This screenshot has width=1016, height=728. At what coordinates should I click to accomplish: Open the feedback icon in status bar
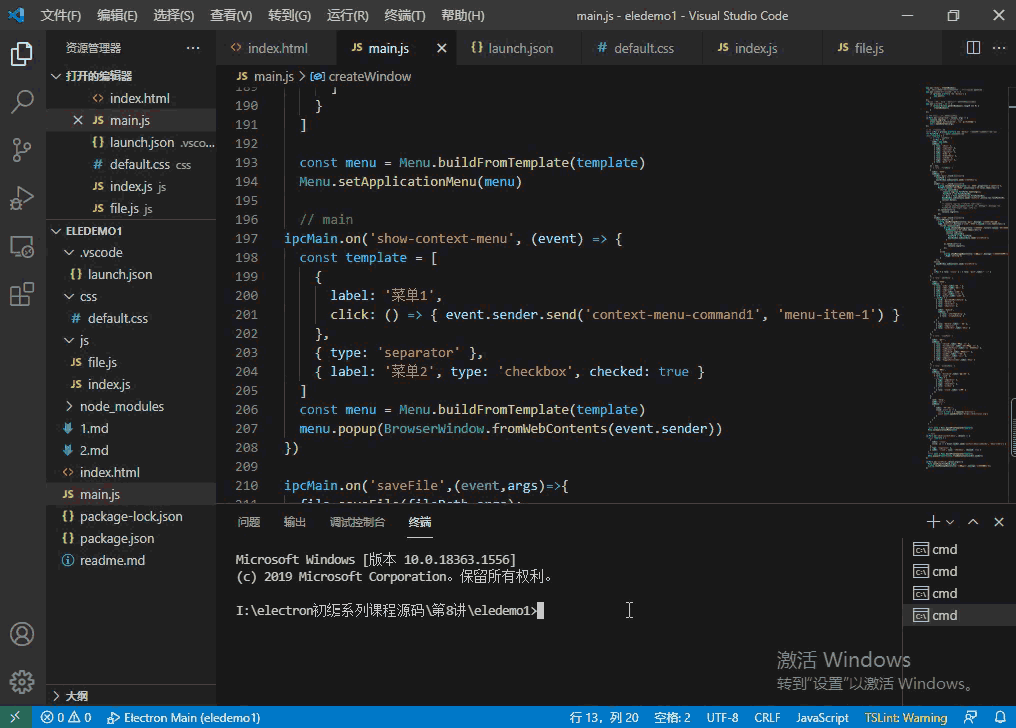(x=970, y=717)
